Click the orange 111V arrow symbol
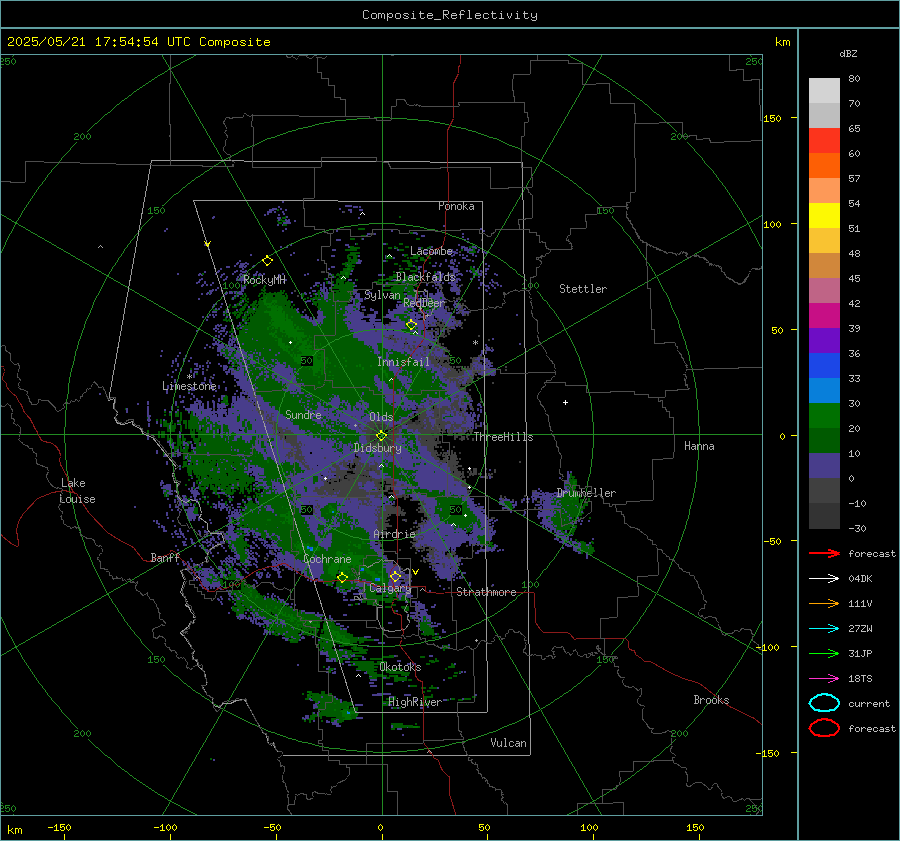This screenshot has height=841, width=900. click(824, 603)
